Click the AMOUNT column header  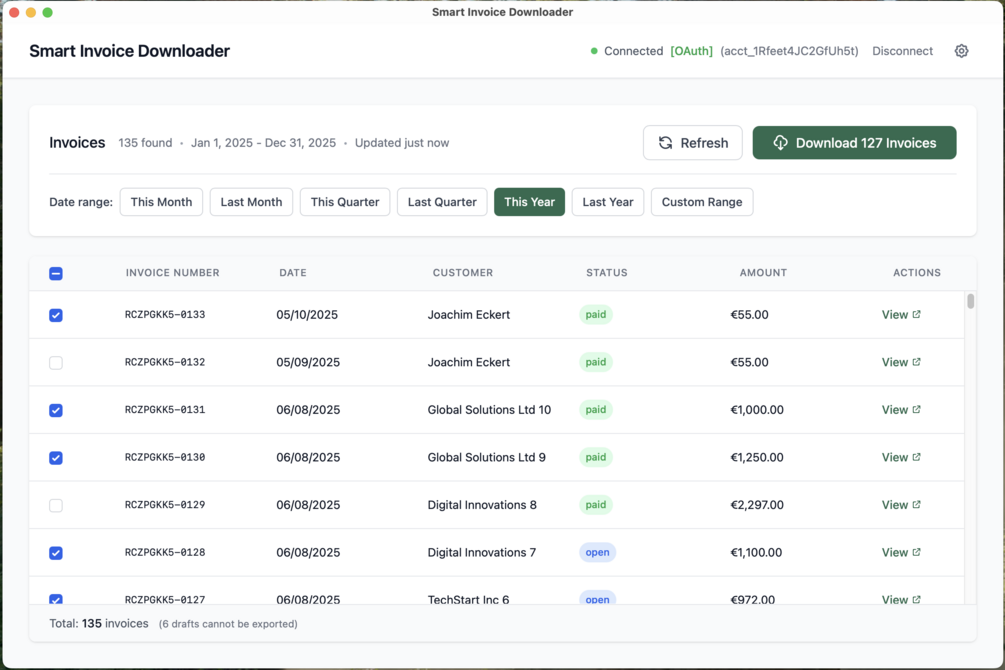pyautogui.click(x=763, y=272)
